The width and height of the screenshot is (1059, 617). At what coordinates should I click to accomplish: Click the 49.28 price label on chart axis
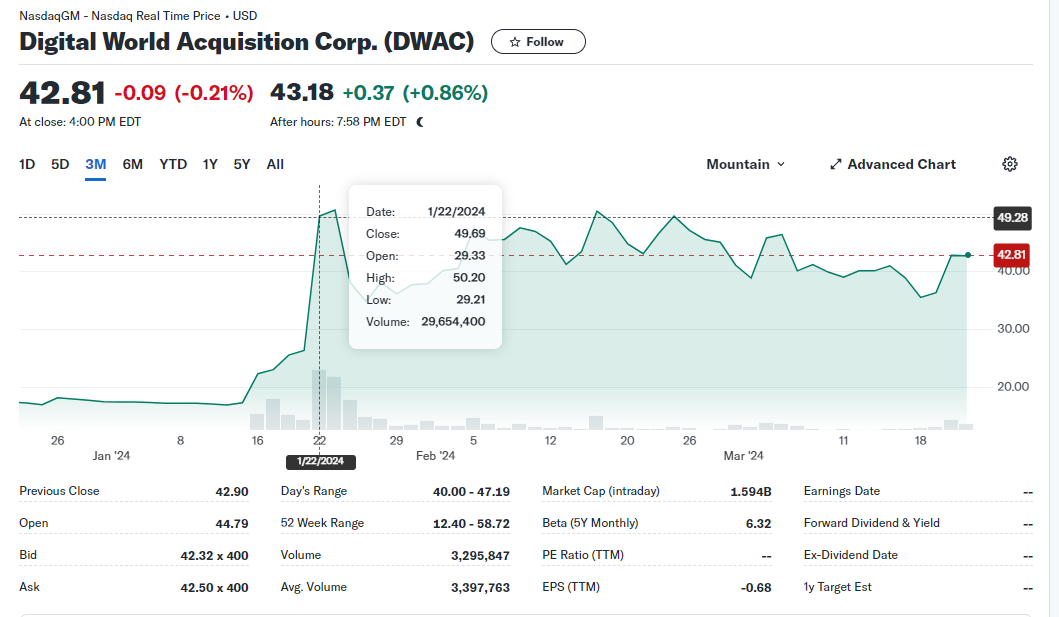pos(1012,217)
